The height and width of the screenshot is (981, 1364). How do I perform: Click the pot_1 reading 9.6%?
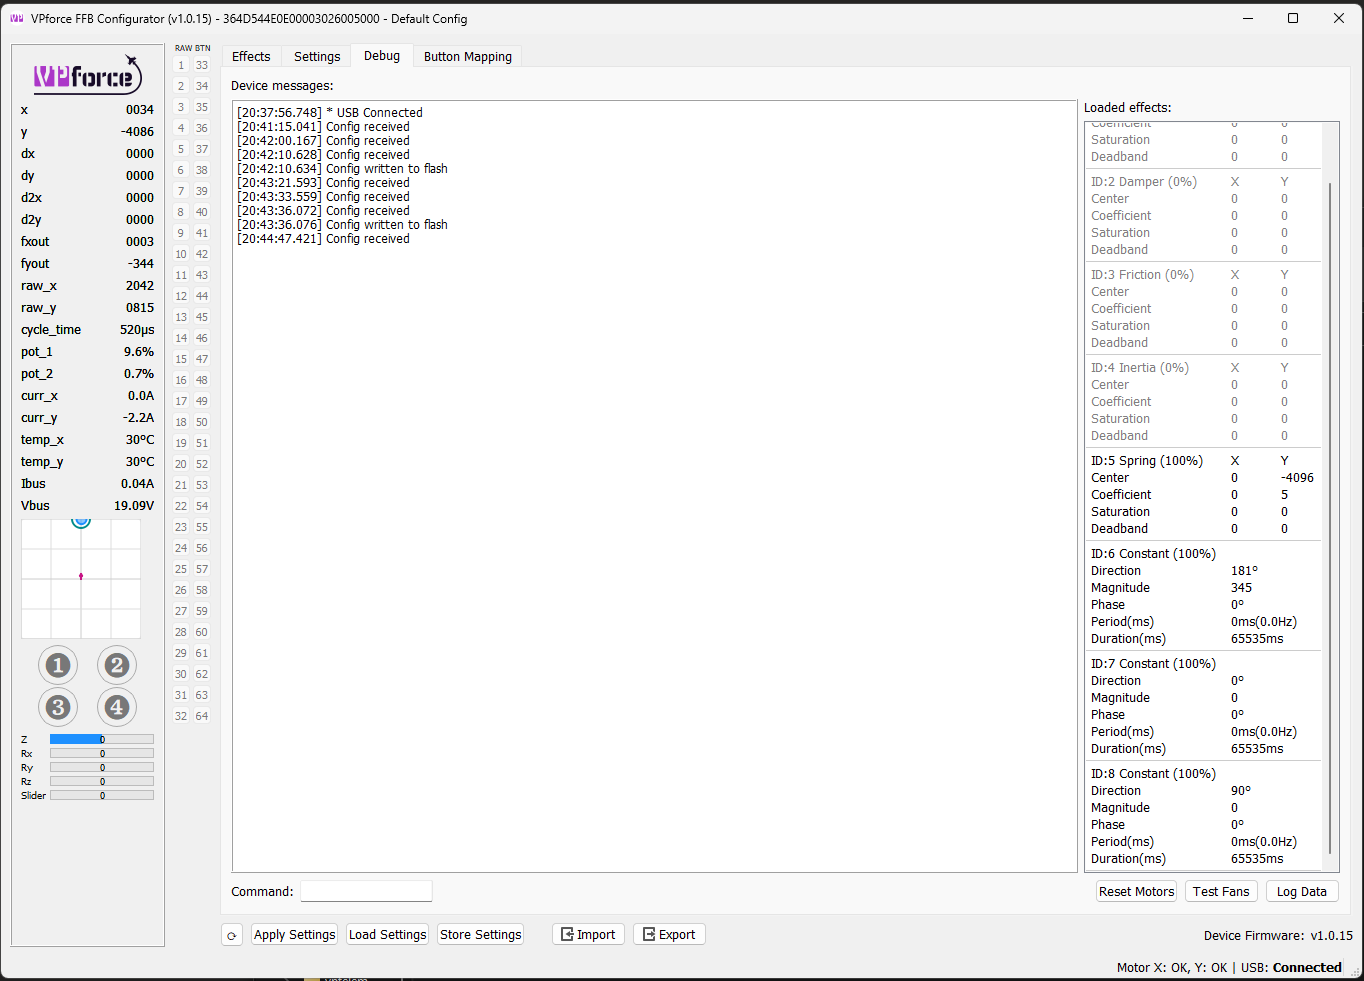139,352
